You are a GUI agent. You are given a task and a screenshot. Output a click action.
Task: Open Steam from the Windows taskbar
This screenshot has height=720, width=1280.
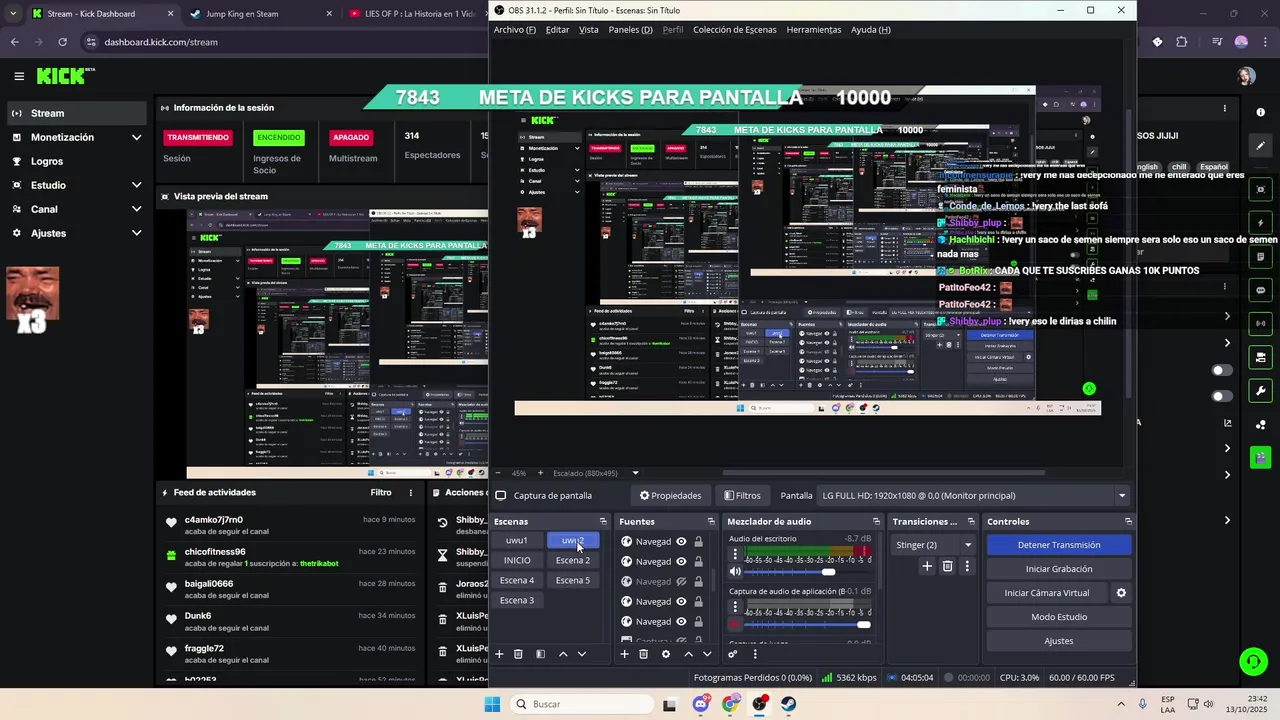[789, 704]
